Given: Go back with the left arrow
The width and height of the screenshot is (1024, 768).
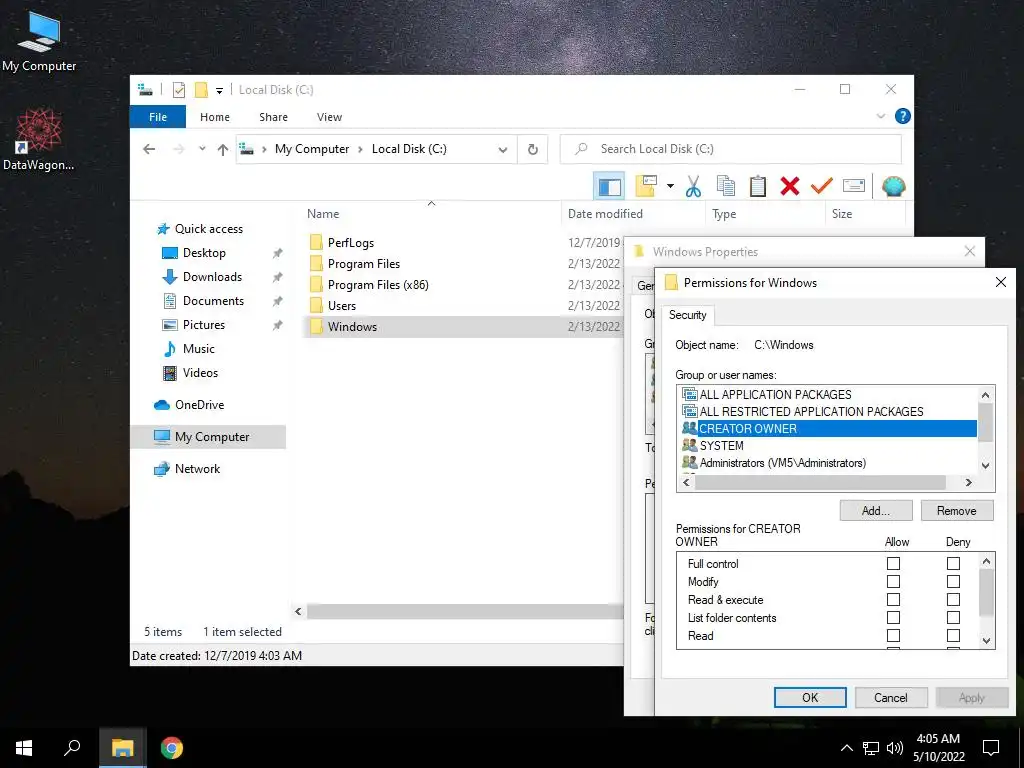Looking at the screenshot, I should click(149, 150).
